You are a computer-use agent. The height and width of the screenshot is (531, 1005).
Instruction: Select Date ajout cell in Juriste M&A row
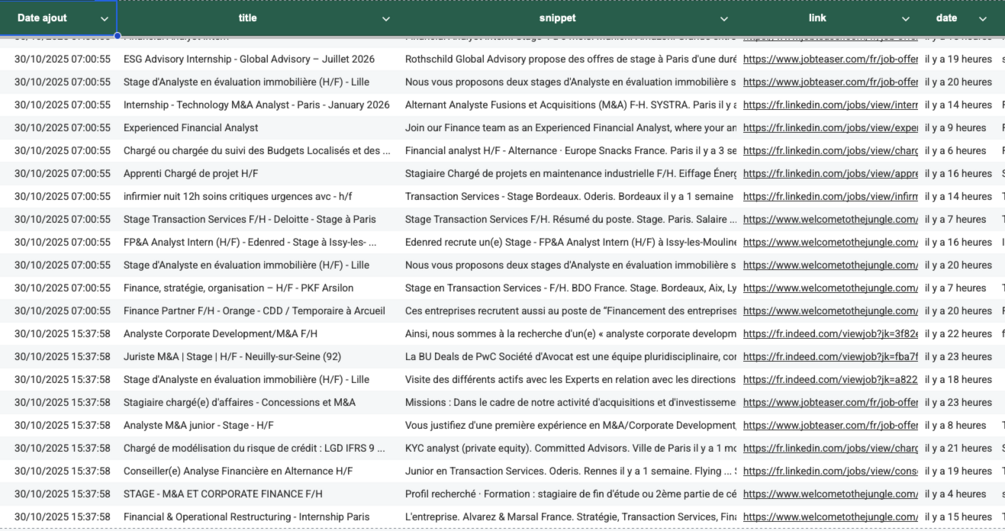[x=62, y=357]
